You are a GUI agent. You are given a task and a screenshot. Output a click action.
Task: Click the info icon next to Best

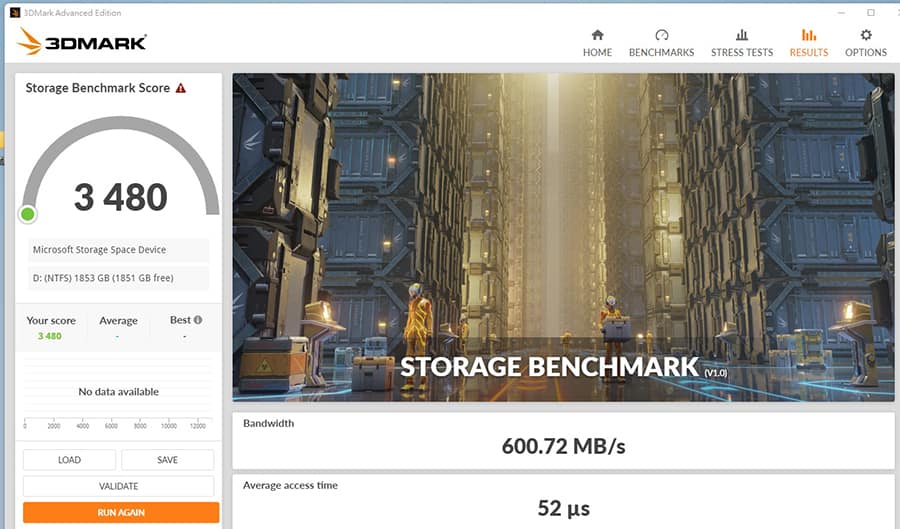click(198, 320)
